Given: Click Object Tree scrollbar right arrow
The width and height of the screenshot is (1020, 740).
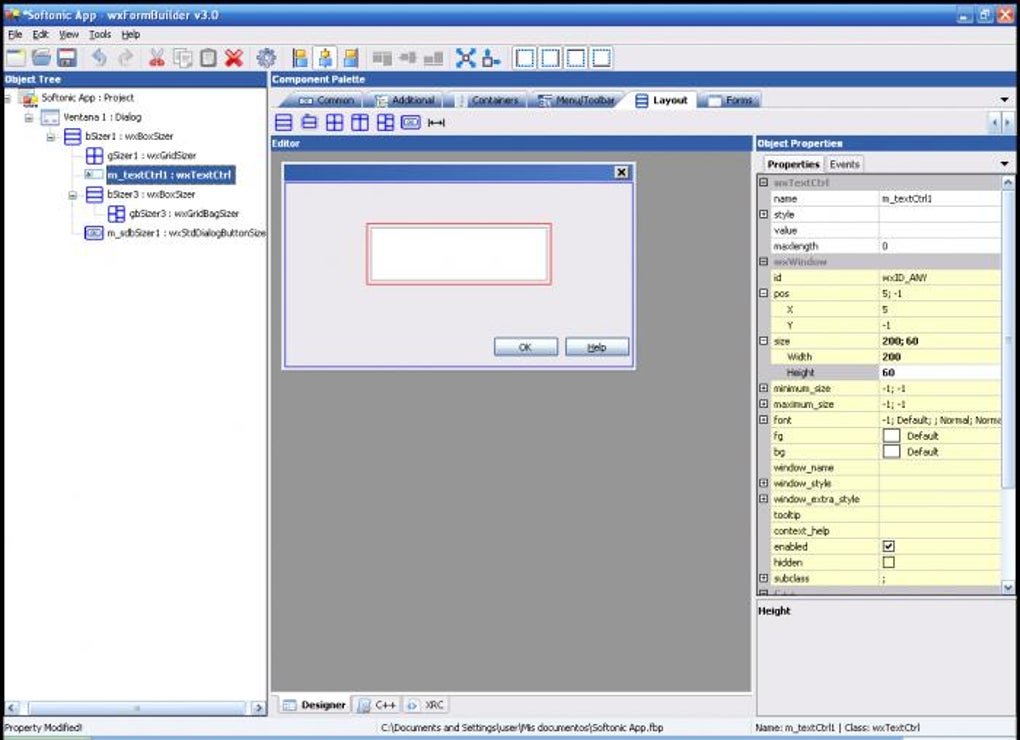Looking at the screenshot, I should click(x=258, y=707).
